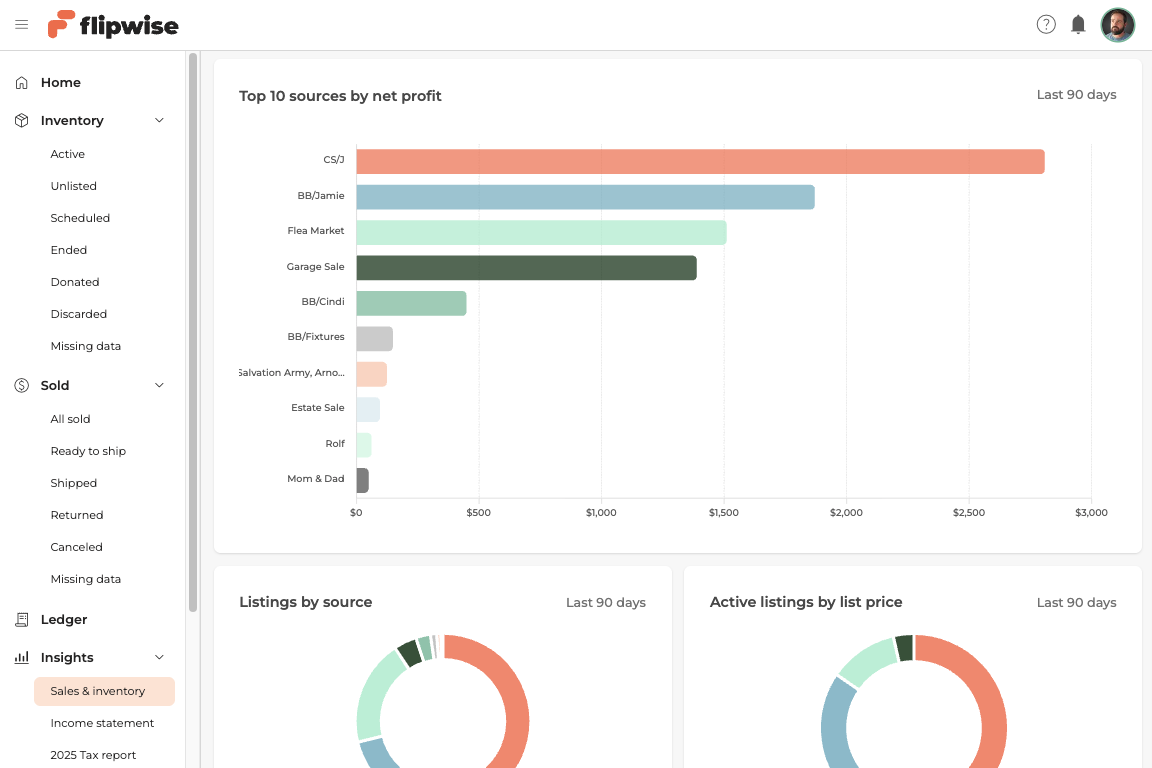Open Inventory Missing data page
This screenshot has height=768, width=1152.
click(x=85, y=345)
